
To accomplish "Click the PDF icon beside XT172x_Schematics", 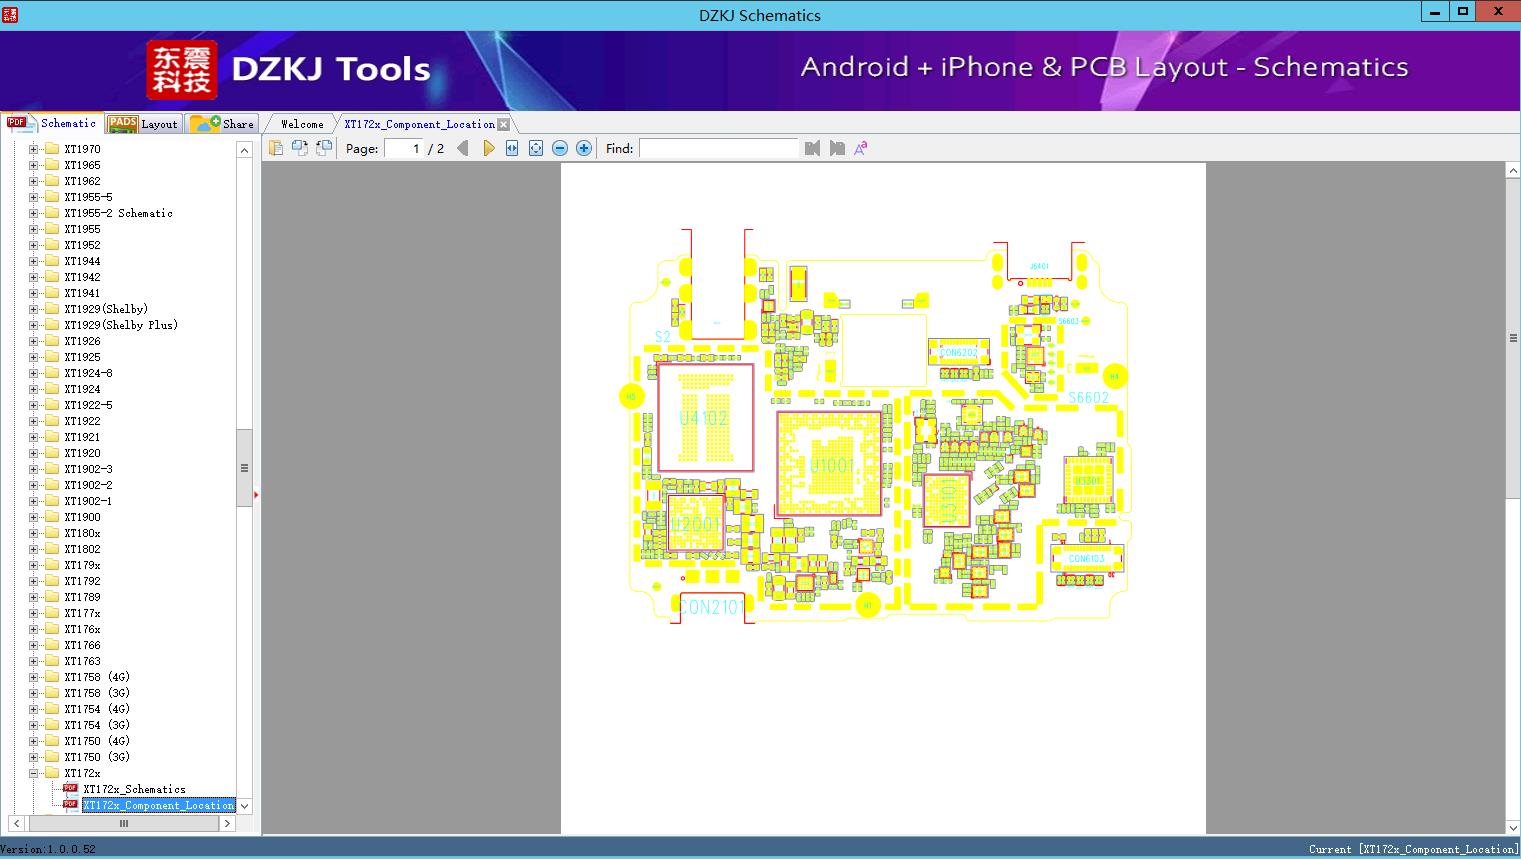I will point(70,788).
